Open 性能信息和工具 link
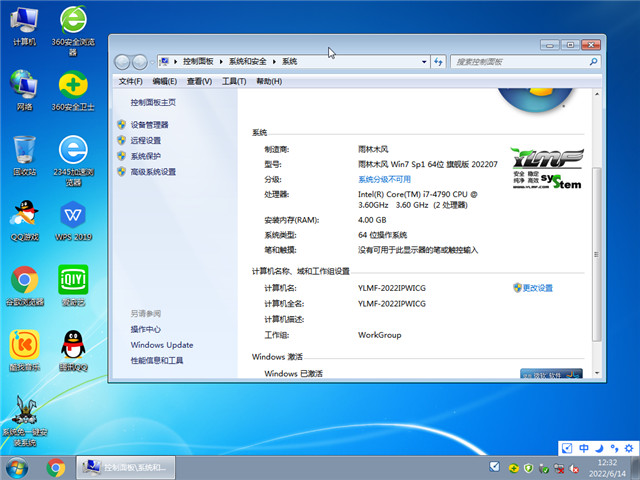This screenshot has height=480, width=640. pyautogui.click(x=157, y=360)
